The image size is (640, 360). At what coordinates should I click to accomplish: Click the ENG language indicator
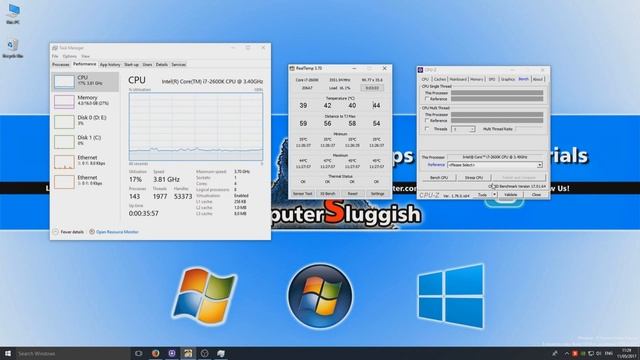tap(609, 353)
